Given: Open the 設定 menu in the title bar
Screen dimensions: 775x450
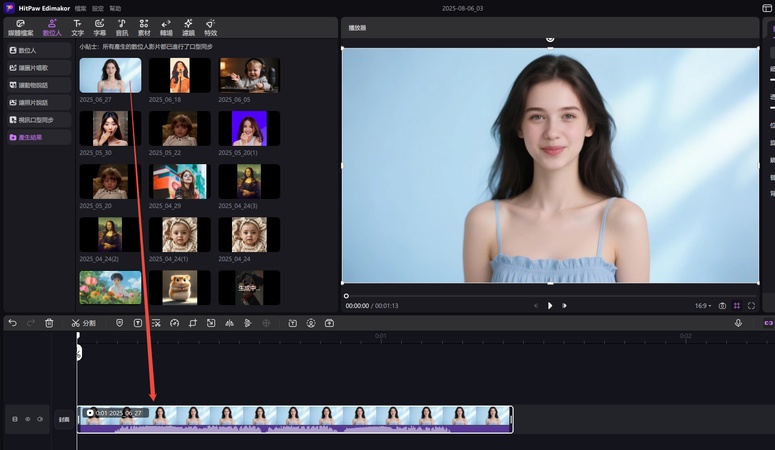Looking at the screenshot, I should [x=97, y=8].
